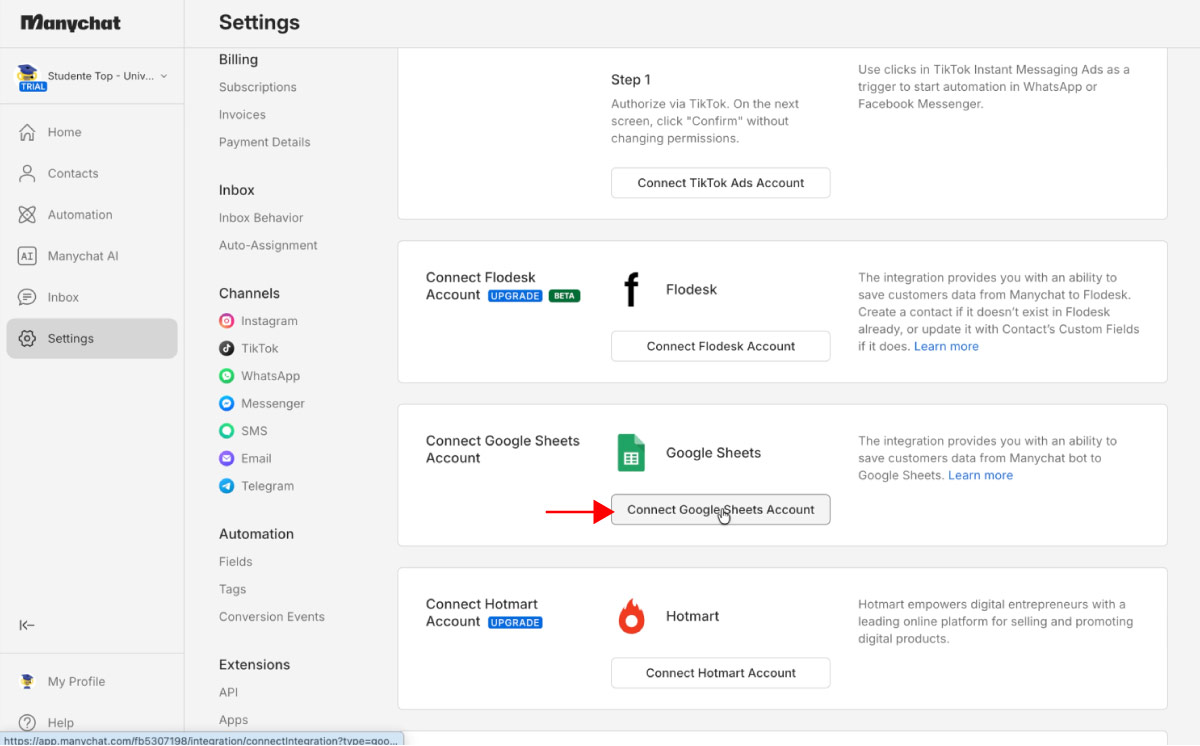
Task: Click Connect TikTok Ads Account button
Action: (721, 183)
